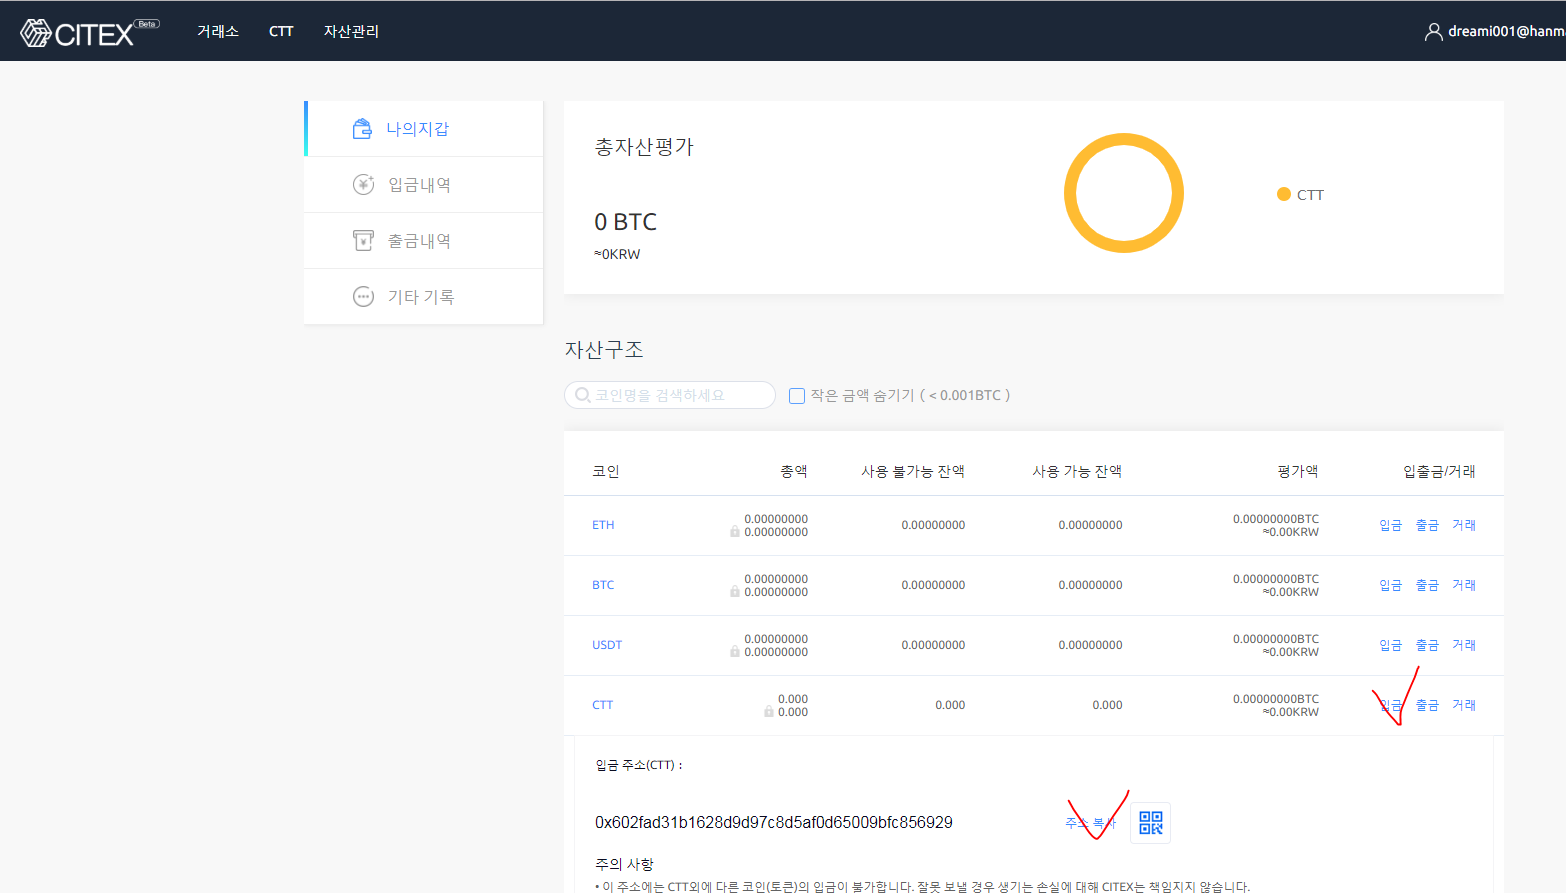Copy the deposit address with 주소 복사
This screenshot has height=893, width=1566.
click(1091, 823)
